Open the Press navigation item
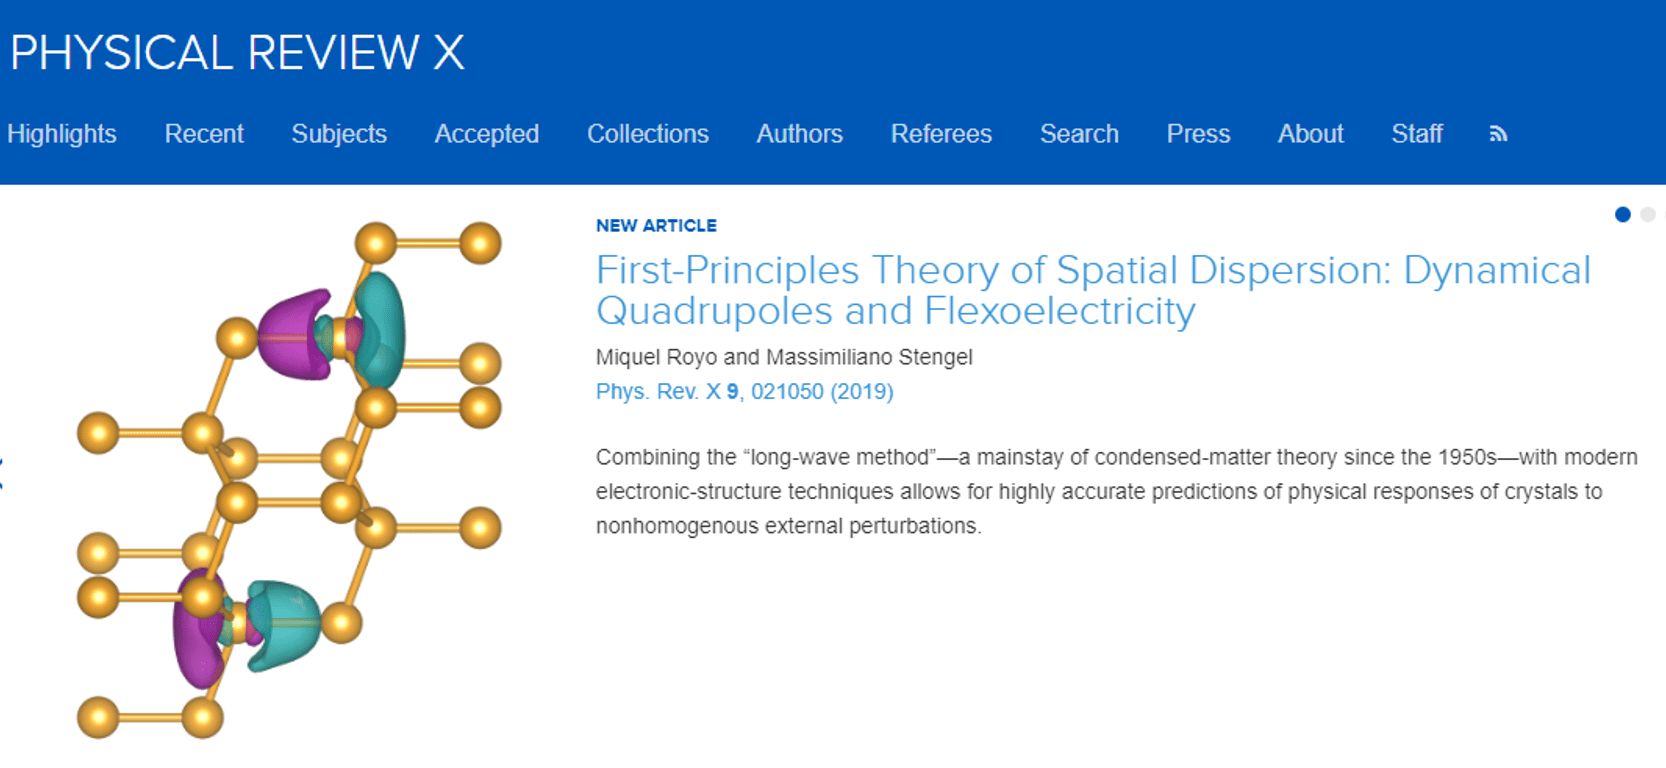Image resolution: width=1666 pixels, height=768 pixels. 1198,134
